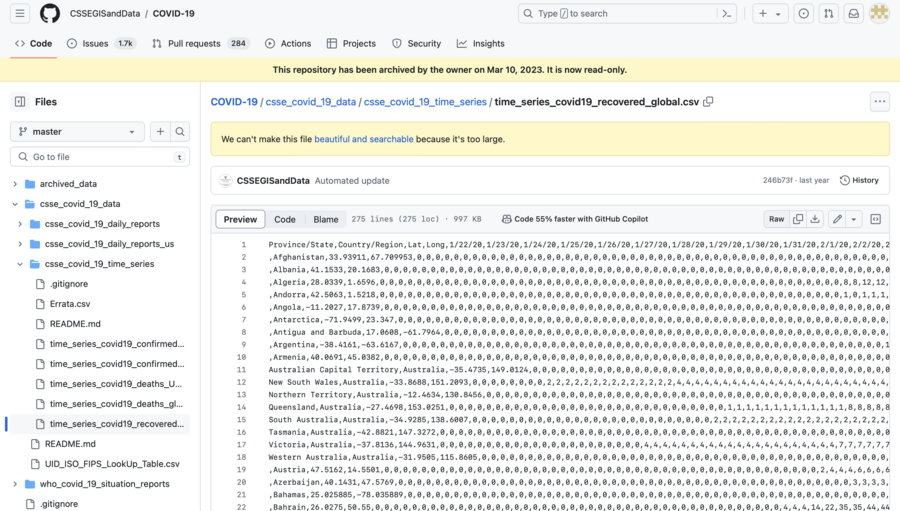Open UID_ISO_FIPS_LookUp_Table.csv
The height and width of the screenshot is (511, 900).
tap(112, 464)
